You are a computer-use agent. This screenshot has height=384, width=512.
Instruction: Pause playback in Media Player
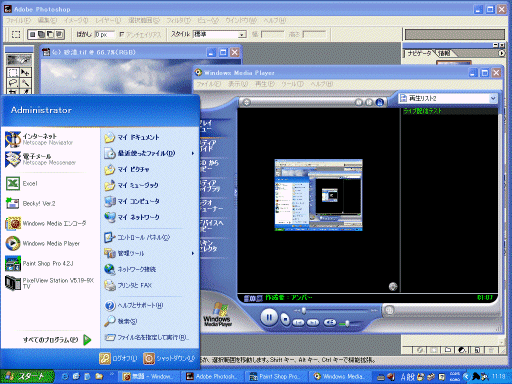(x=269, y=317)
